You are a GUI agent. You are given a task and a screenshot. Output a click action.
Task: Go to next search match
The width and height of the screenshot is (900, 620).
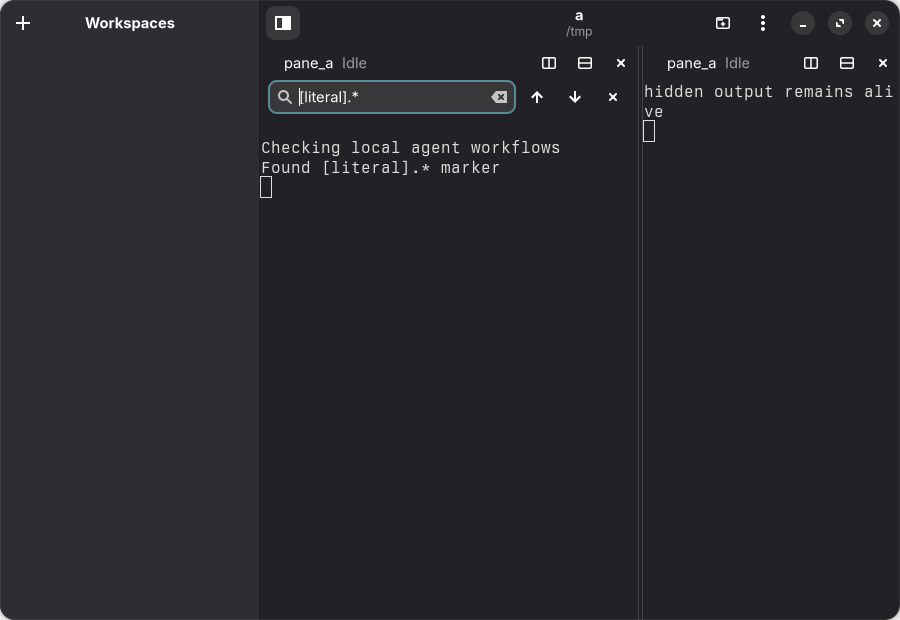575,97
